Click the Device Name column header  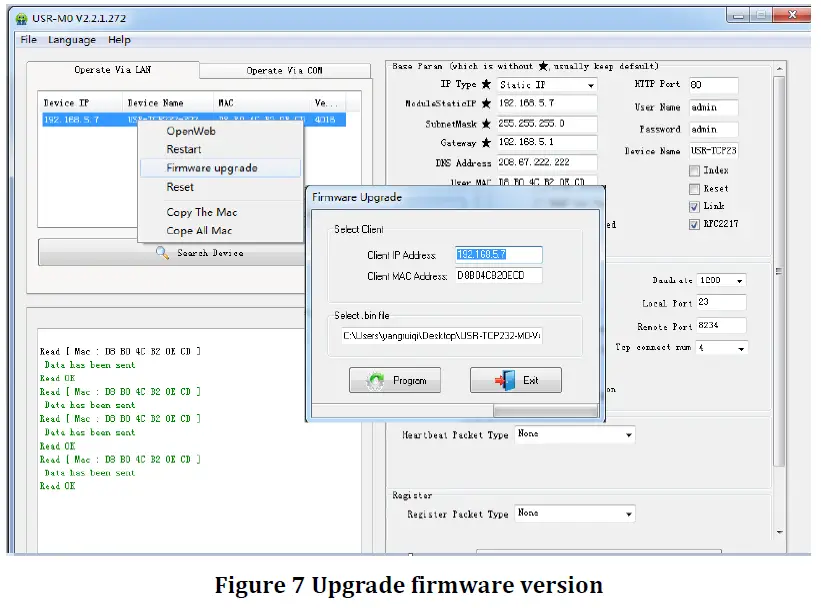click(x=168, y=103)
